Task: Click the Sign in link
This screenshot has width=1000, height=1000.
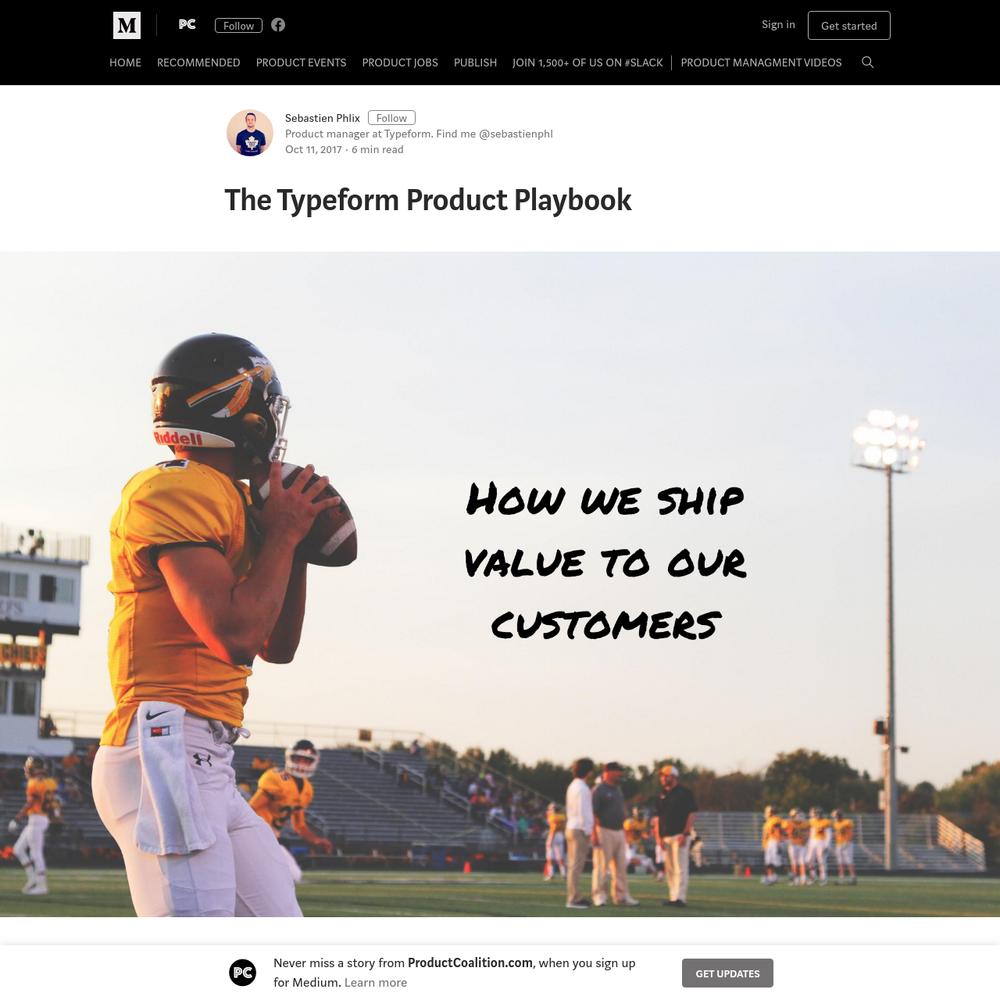Action: (x=778, y=24)
